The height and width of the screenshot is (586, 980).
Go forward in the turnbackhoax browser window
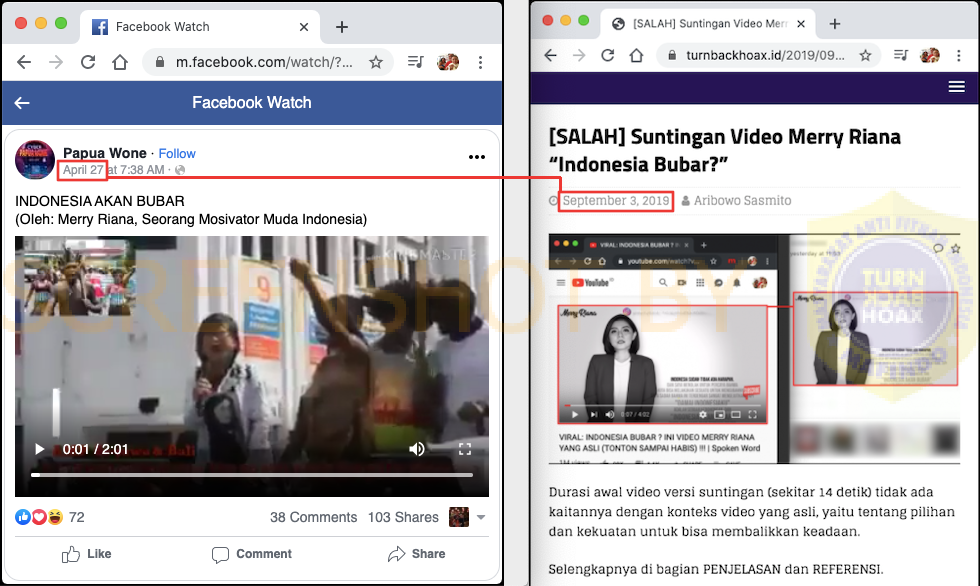pyautogui.click(x=579, y=55)
